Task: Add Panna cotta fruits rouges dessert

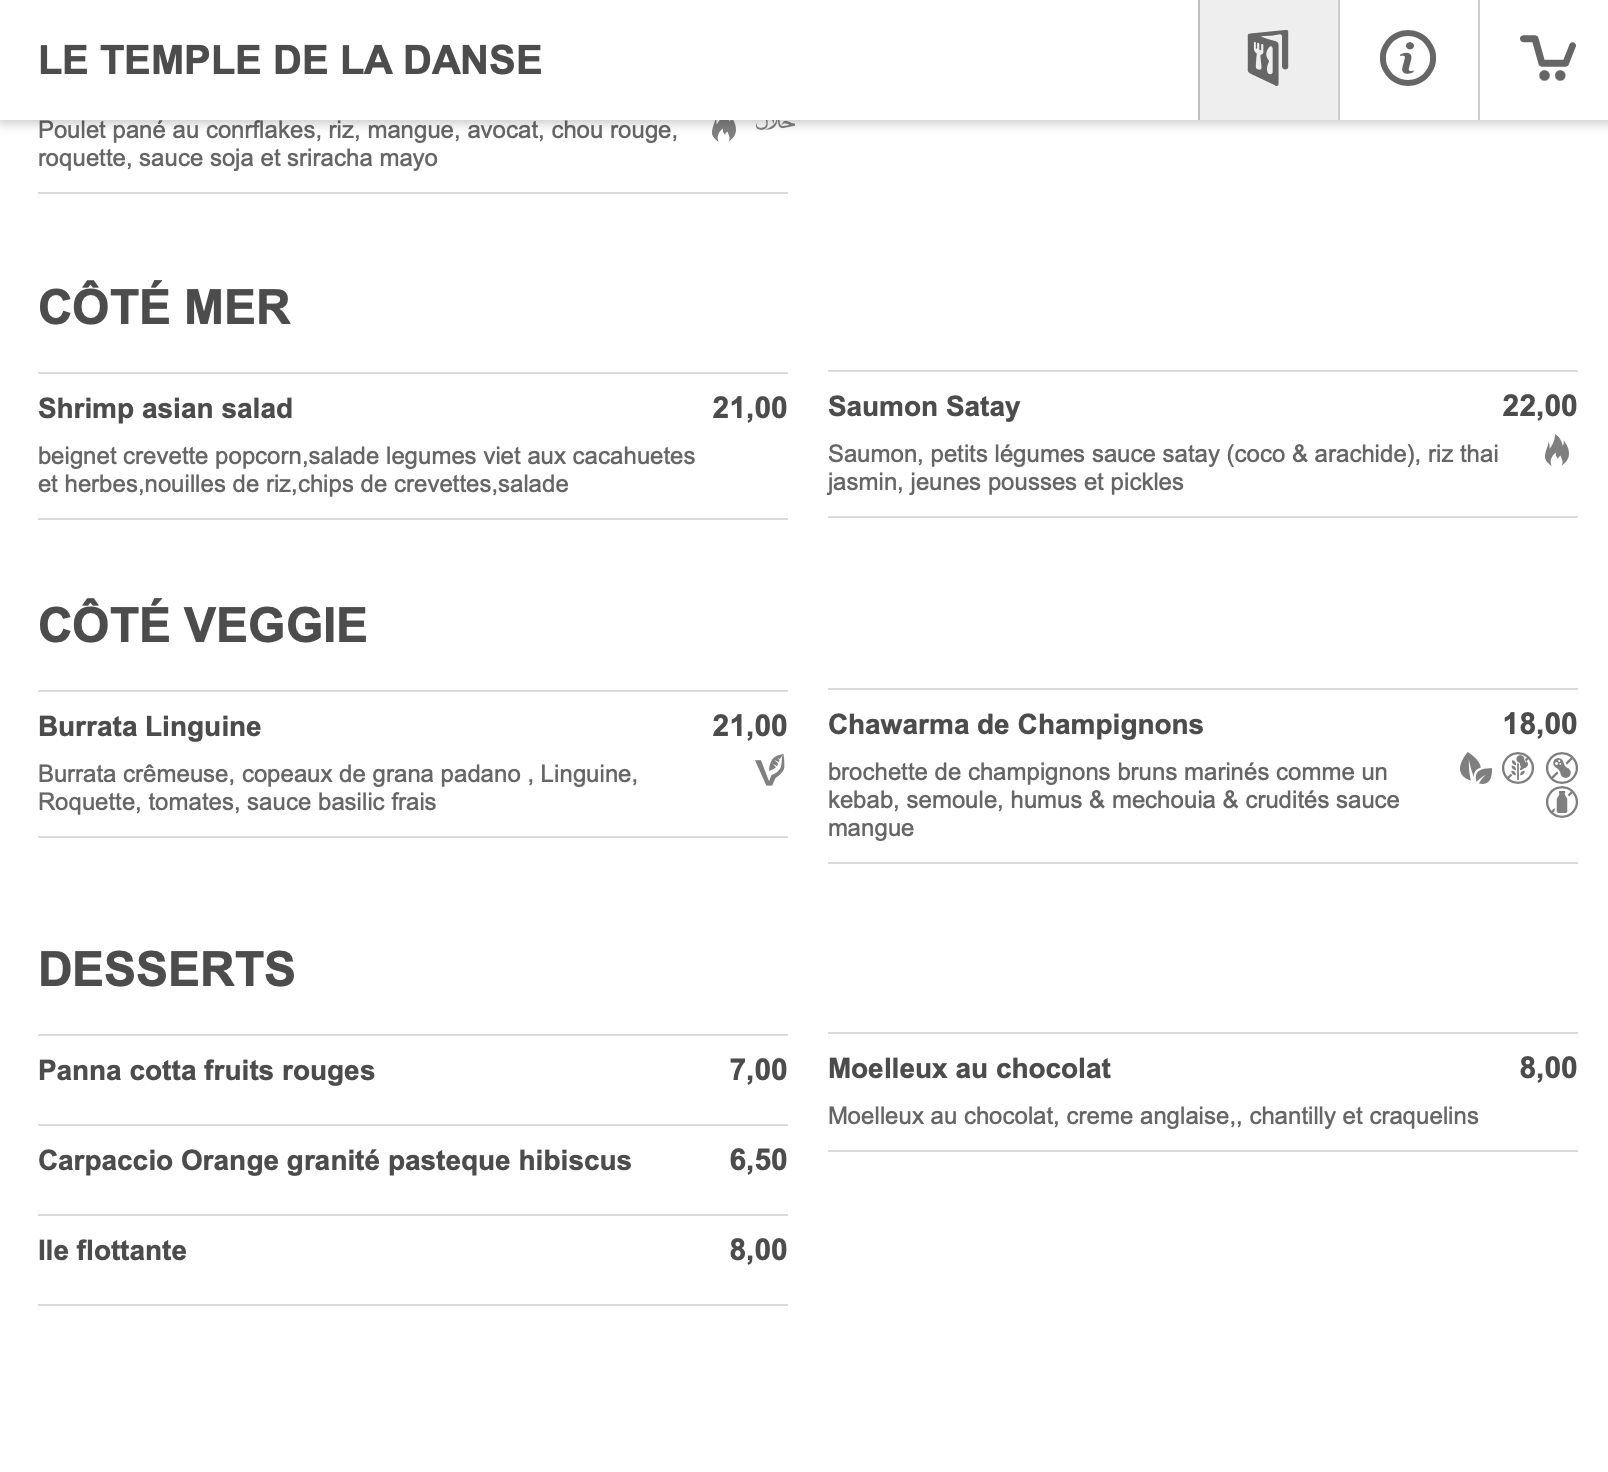Action: (x=413, y=1080)
